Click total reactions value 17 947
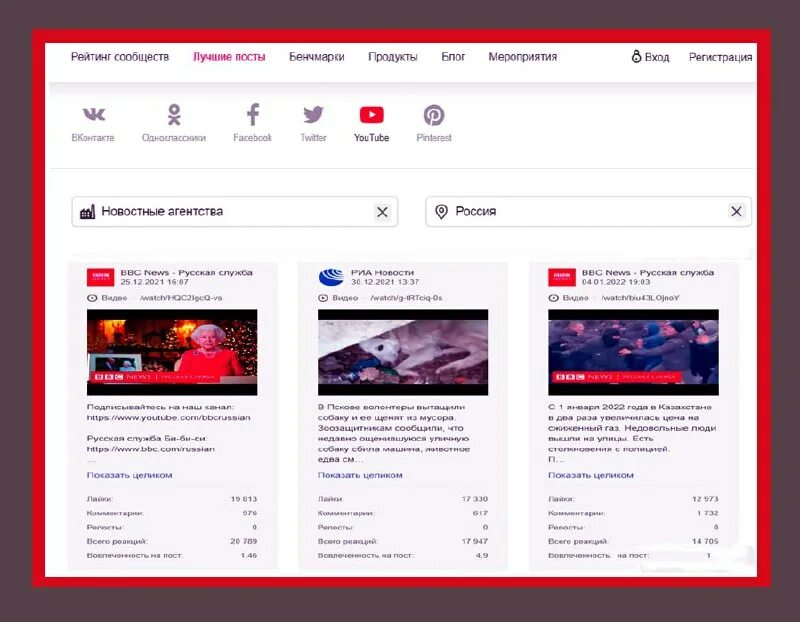This screenshot has height=622, width=800. click(474, 541)
